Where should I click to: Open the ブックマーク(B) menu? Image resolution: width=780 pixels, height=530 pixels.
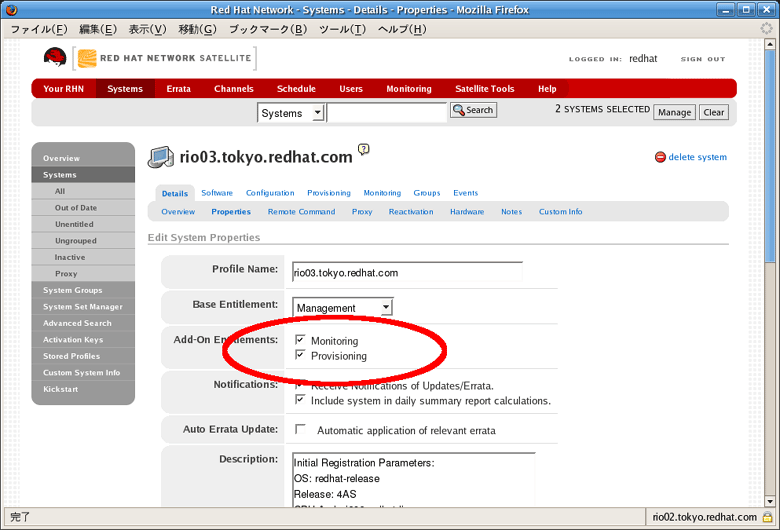coord(268,29)
